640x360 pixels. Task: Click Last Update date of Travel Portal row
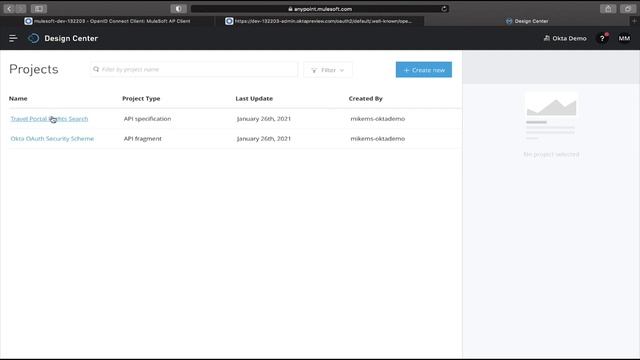pyautogui.click(x=264, y=119)
